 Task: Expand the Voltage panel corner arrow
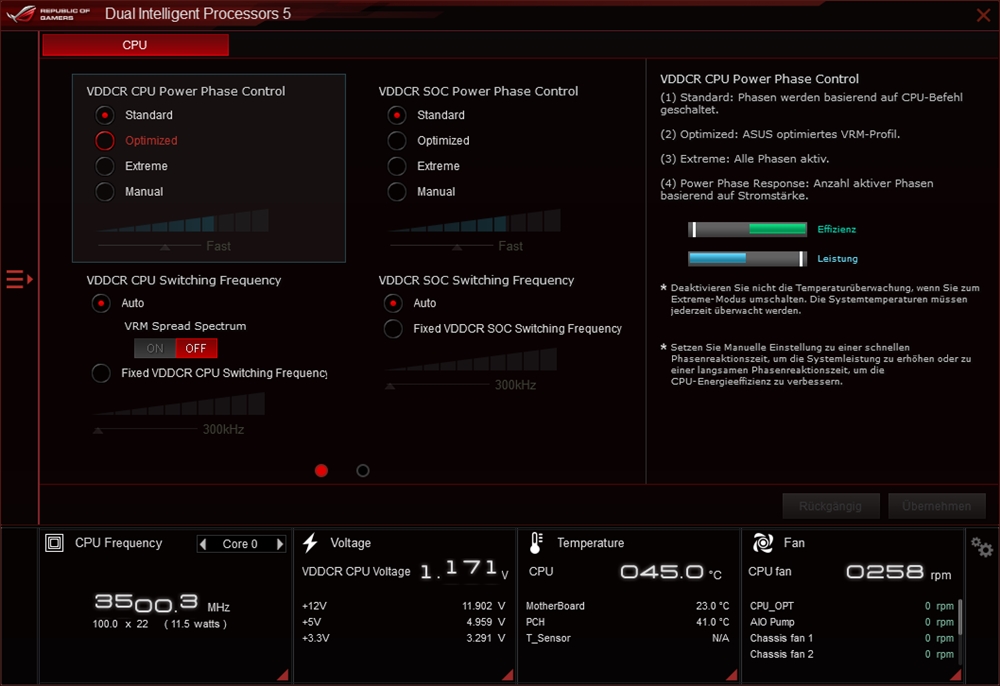(x=508, y=675)
